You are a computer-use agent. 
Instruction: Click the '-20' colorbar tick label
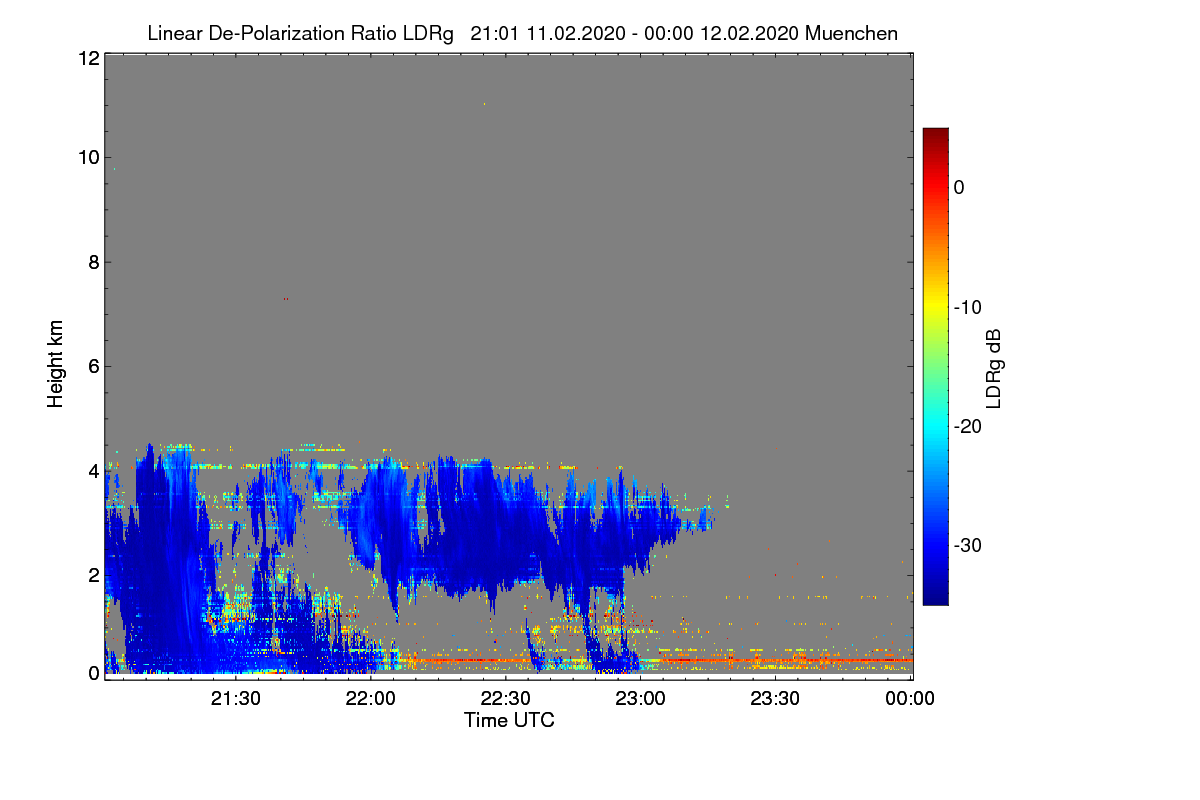[967, 426]
